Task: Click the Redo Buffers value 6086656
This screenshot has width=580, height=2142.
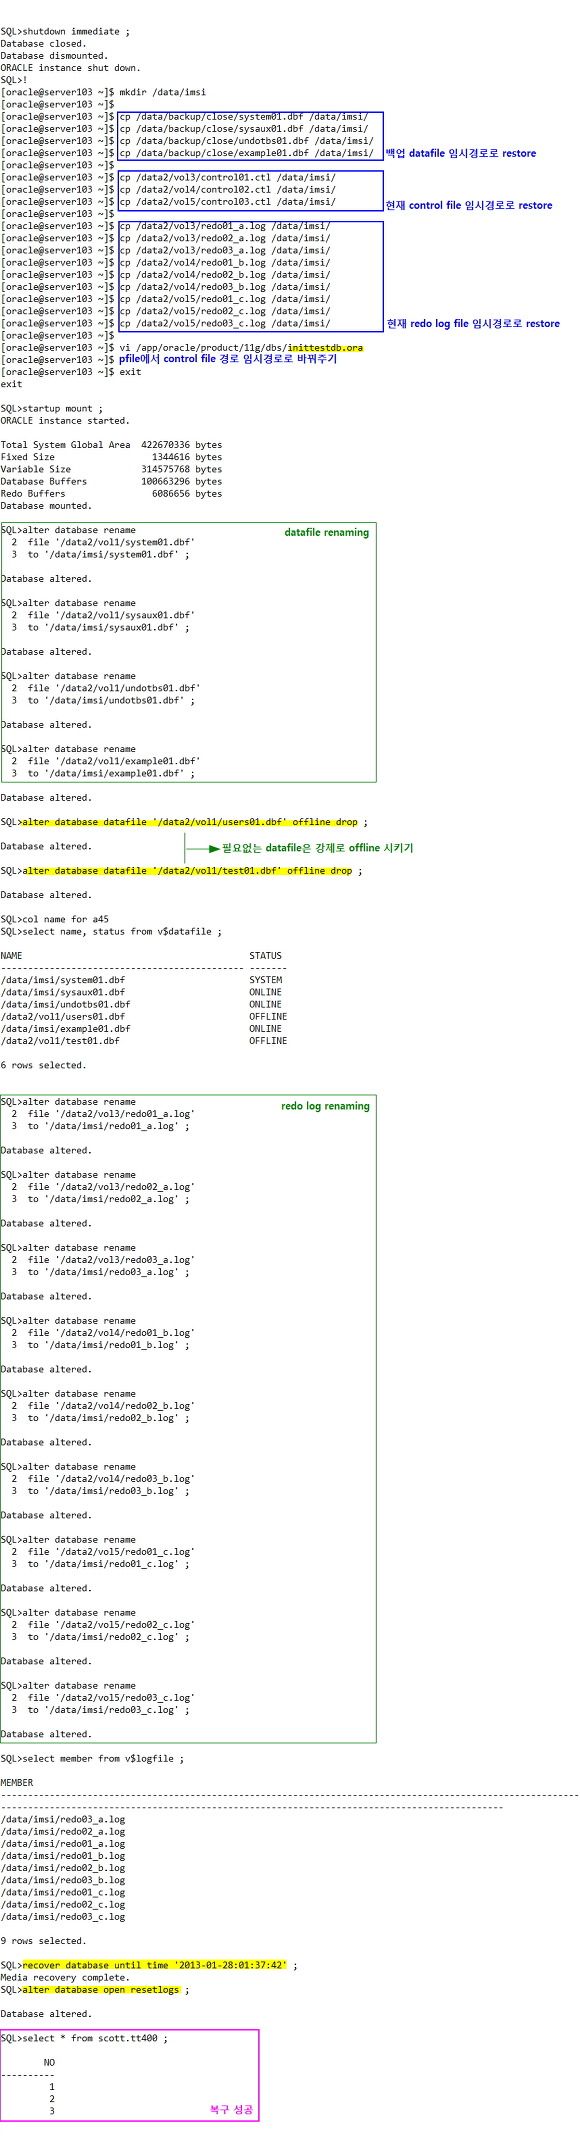Action: [171, 493]
